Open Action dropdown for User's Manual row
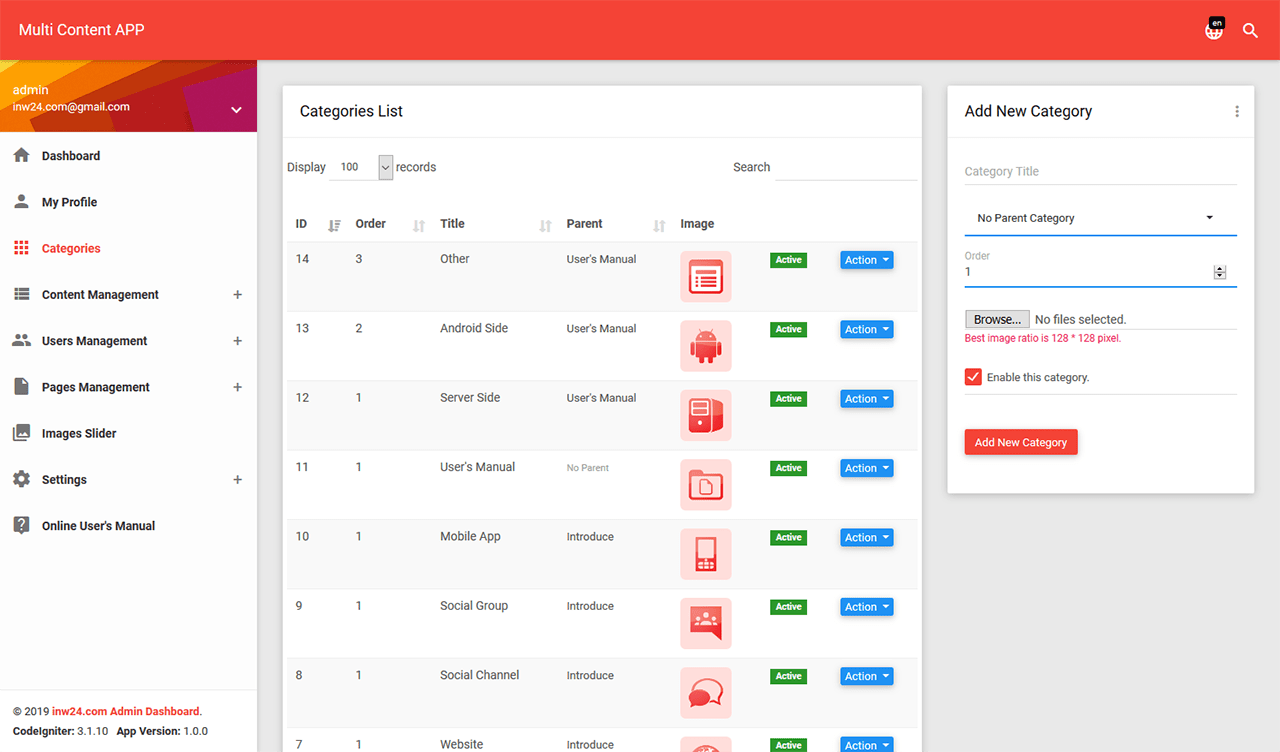 point(866,468)
